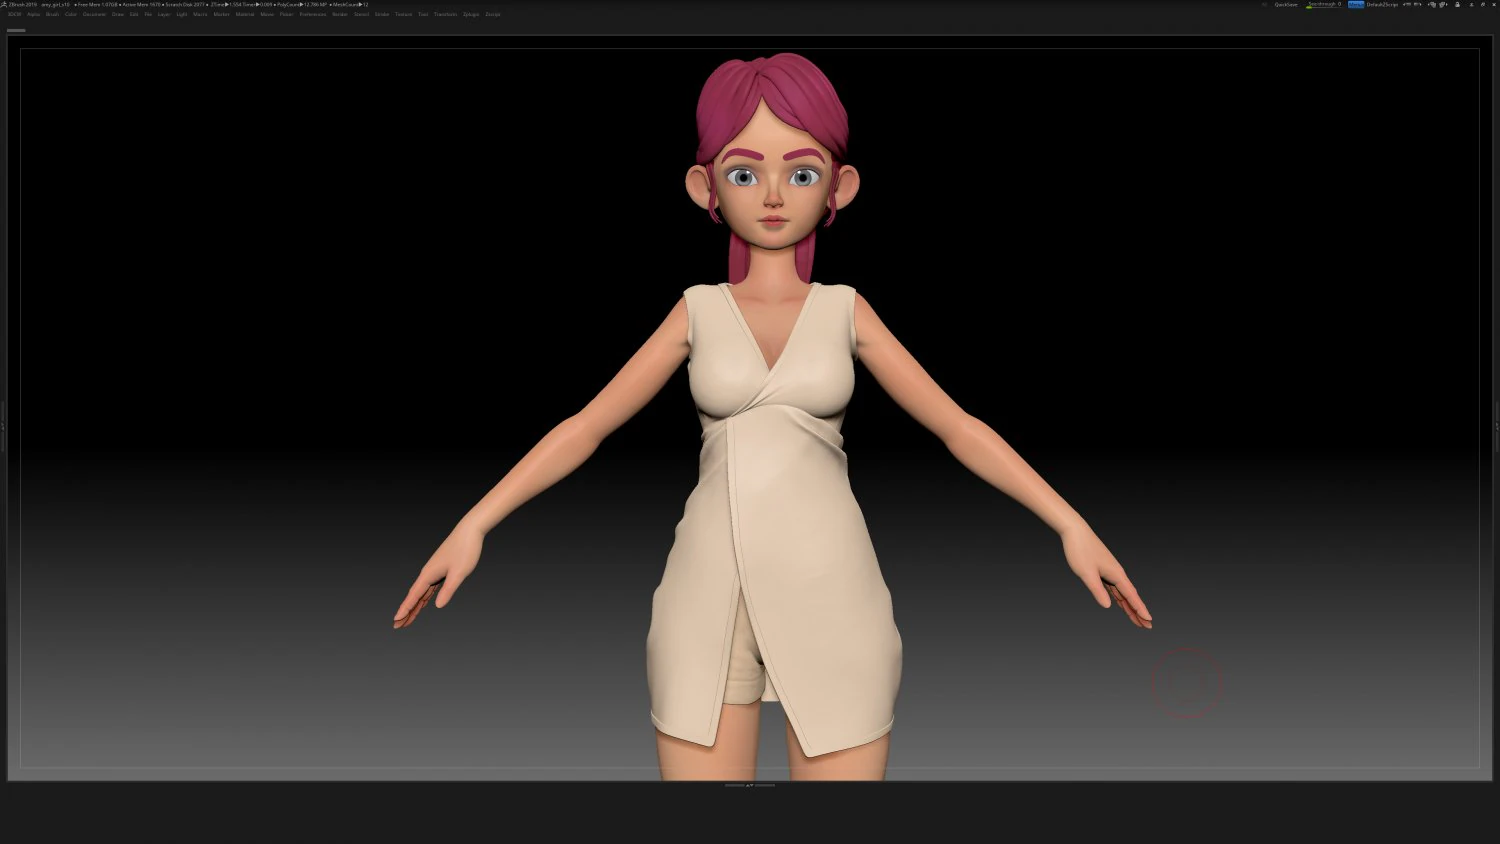The image size is (1500, 844).
Task: Adjust the Seethrough slider
Action: tap(1322, 4)
